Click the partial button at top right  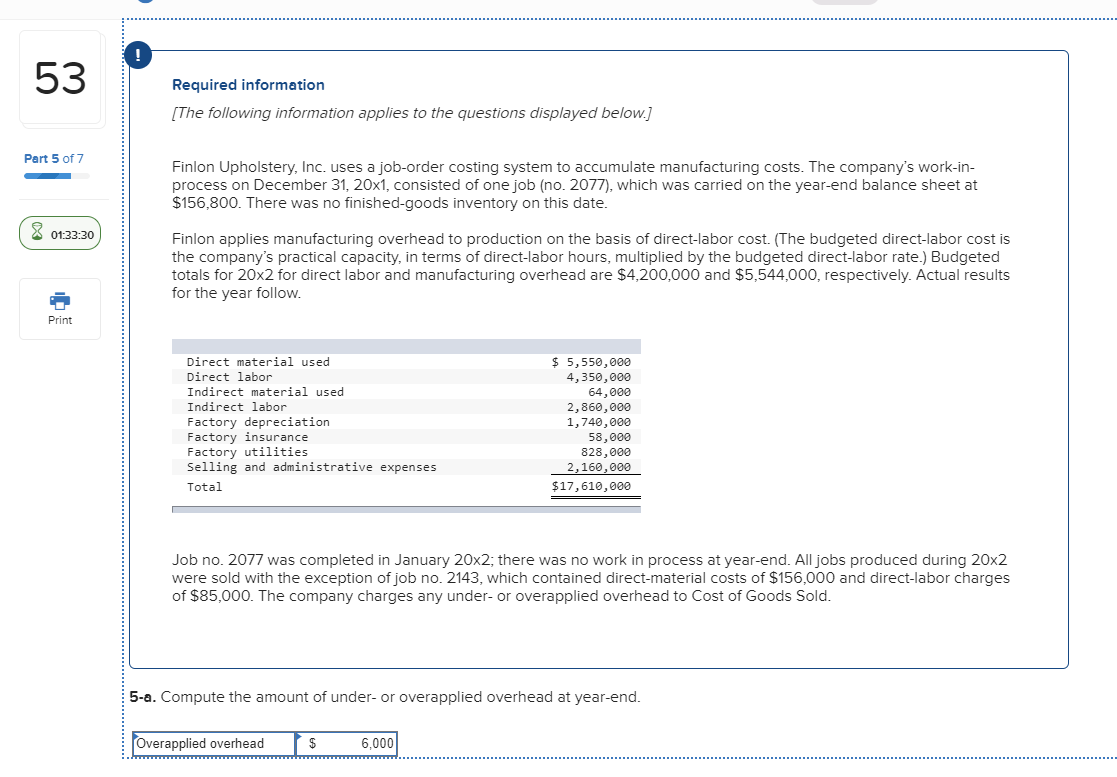845,3
